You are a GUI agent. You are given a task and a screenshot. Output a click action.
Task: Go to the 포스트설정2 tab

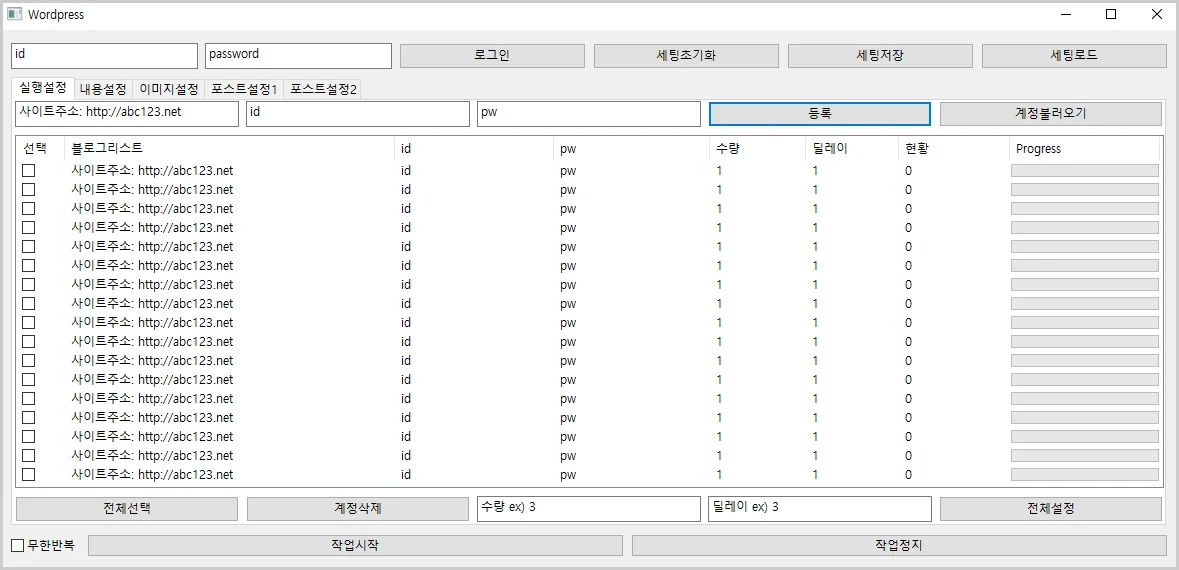click(x=323, y=89)
